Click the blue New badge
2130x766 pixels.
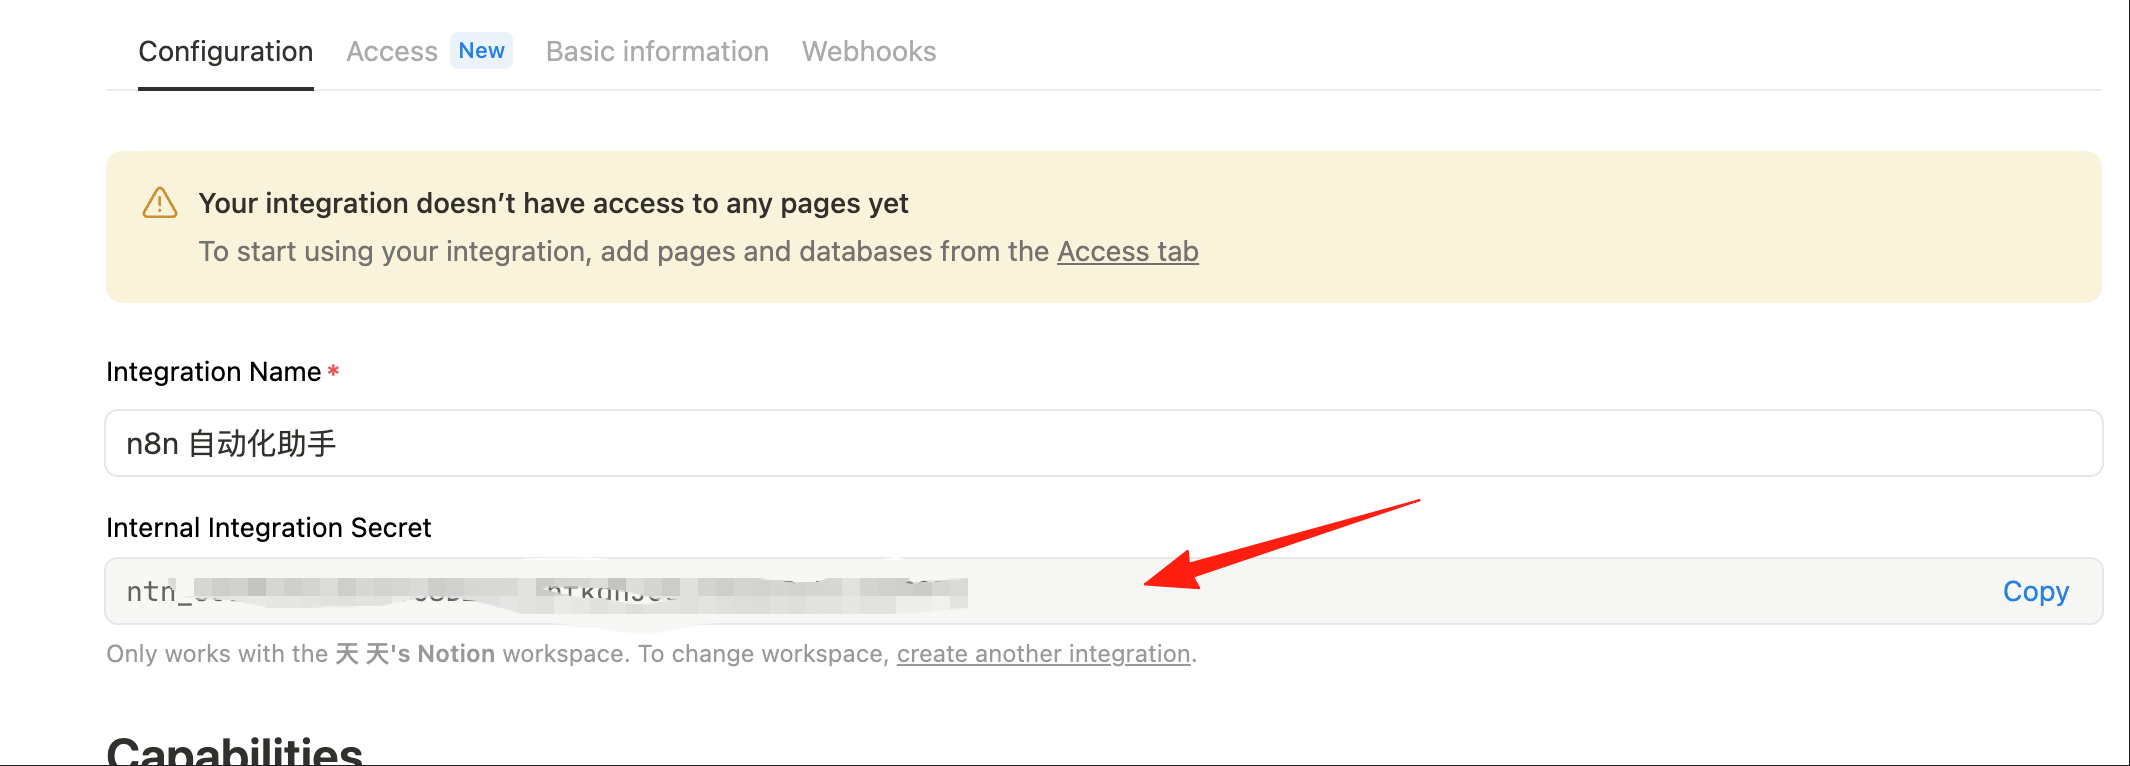pyautogui.click(x=481, y=51)
